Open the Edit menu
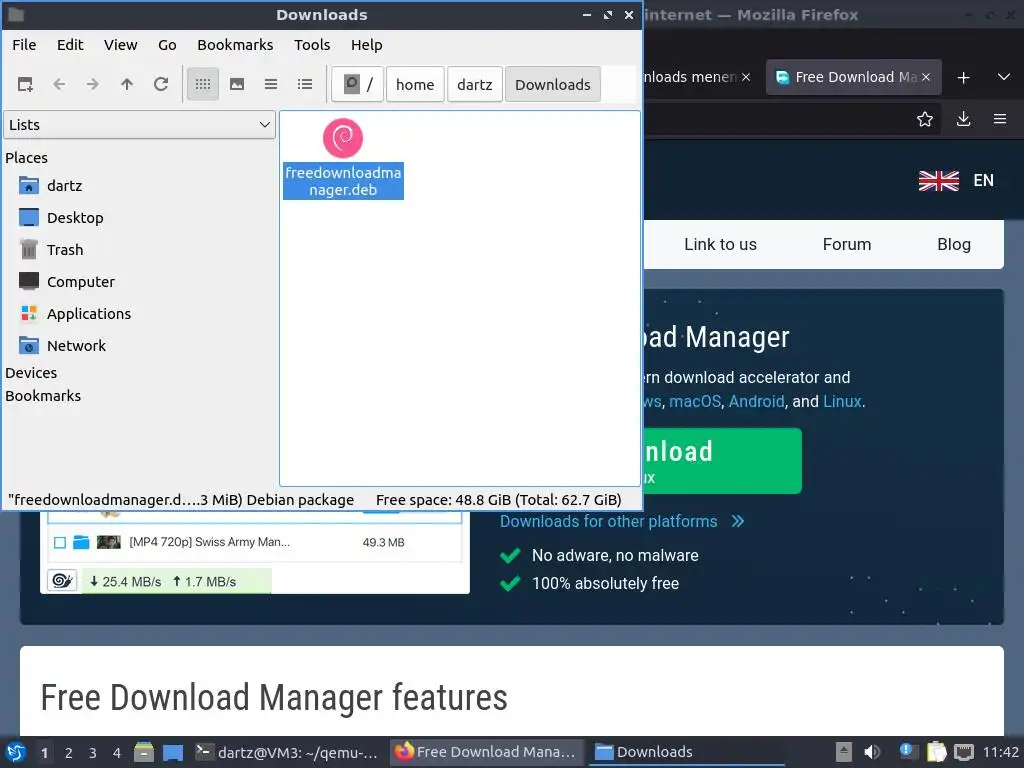The width and height of the screenshot is (1024, 768). 70,45
